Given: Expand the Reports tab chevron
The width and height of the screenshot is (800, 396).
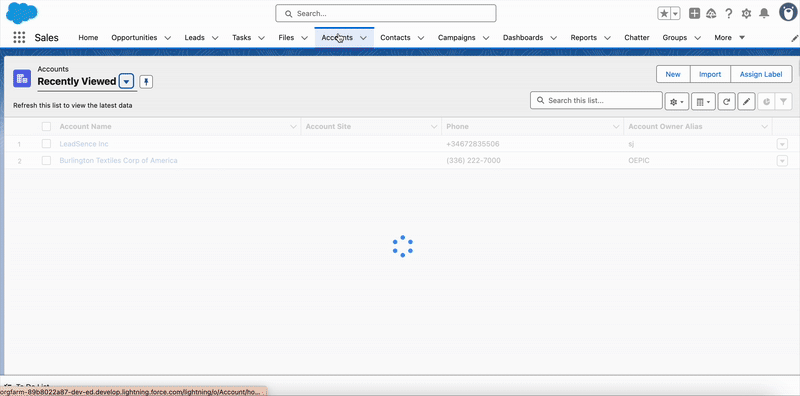Looking at the screenshot, I should tap(607, 38).
